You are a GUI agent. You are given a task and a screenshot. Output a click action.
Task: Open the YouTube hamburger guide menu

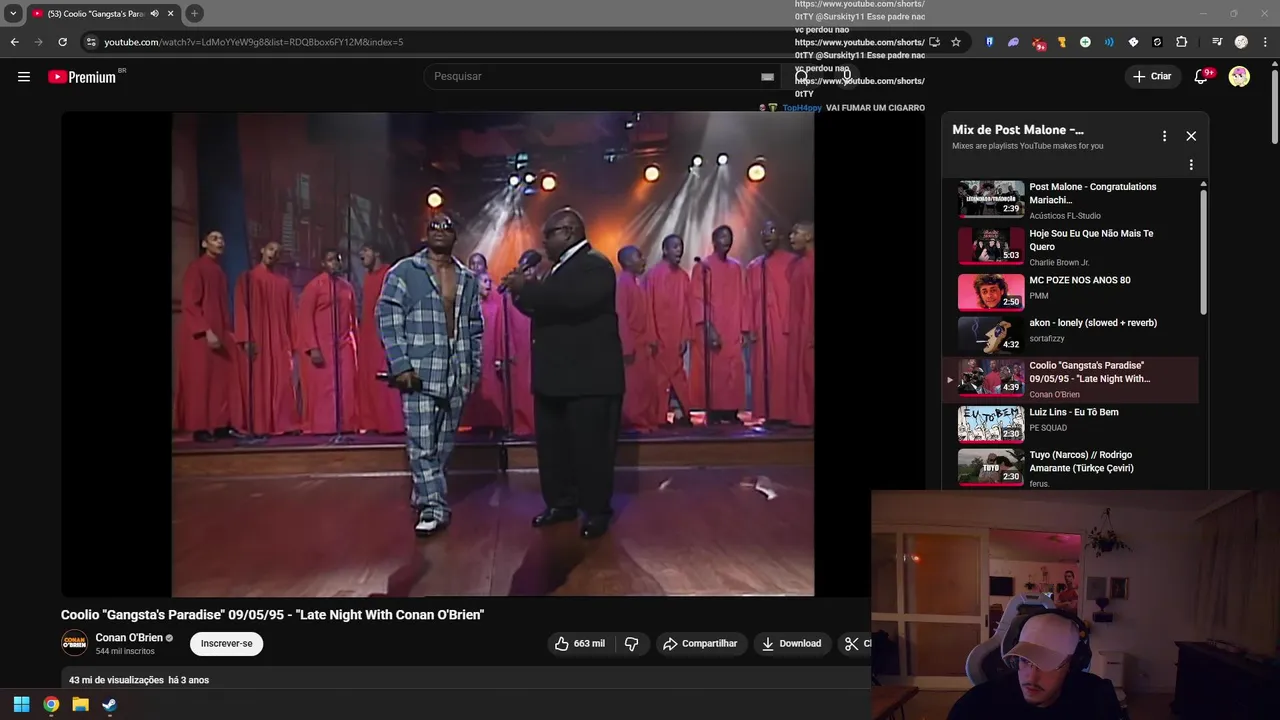tap(24, 77)
